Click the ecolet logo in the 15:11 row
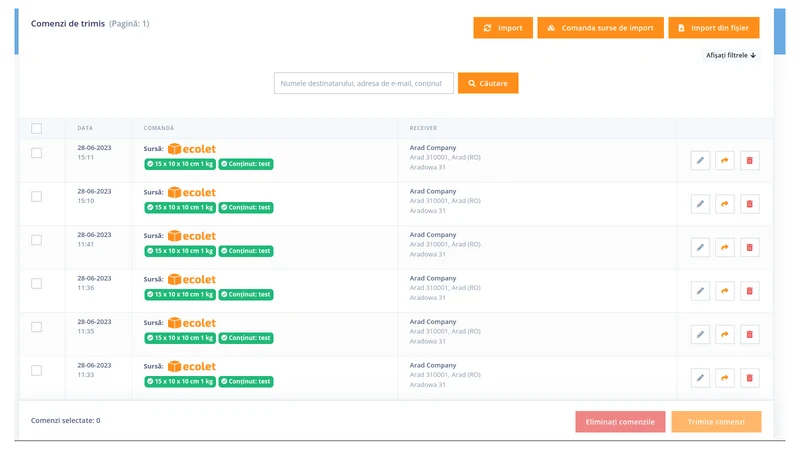Viewport: 800px width, 450px height. coord(192,149)
